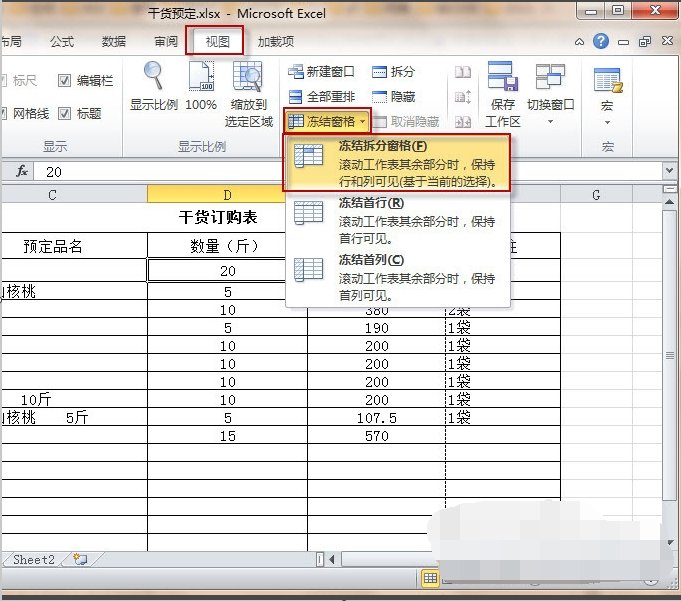Click the synchronous scrolling icon
This screenshot has width=681, height=601.
[x=463, y=96]
